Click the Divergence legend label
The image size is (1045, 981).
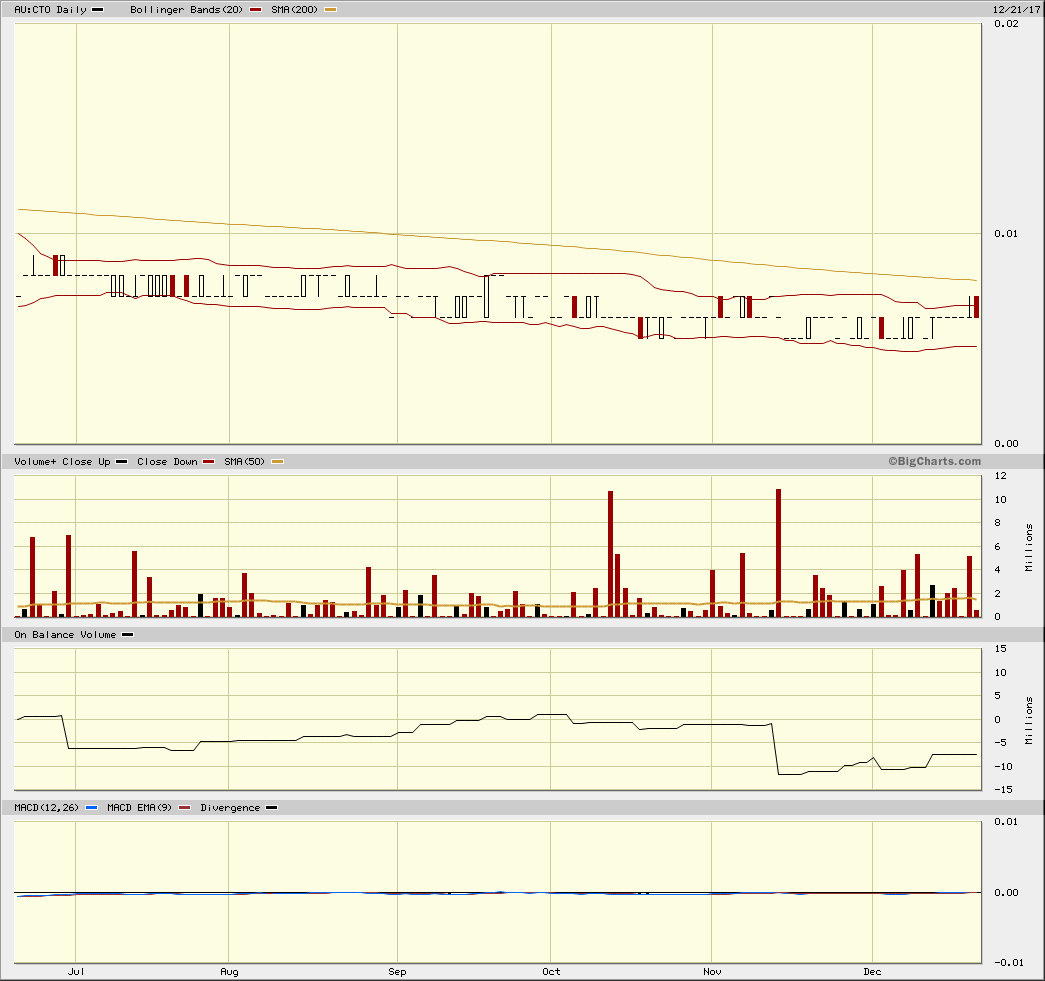pos(230,807)
